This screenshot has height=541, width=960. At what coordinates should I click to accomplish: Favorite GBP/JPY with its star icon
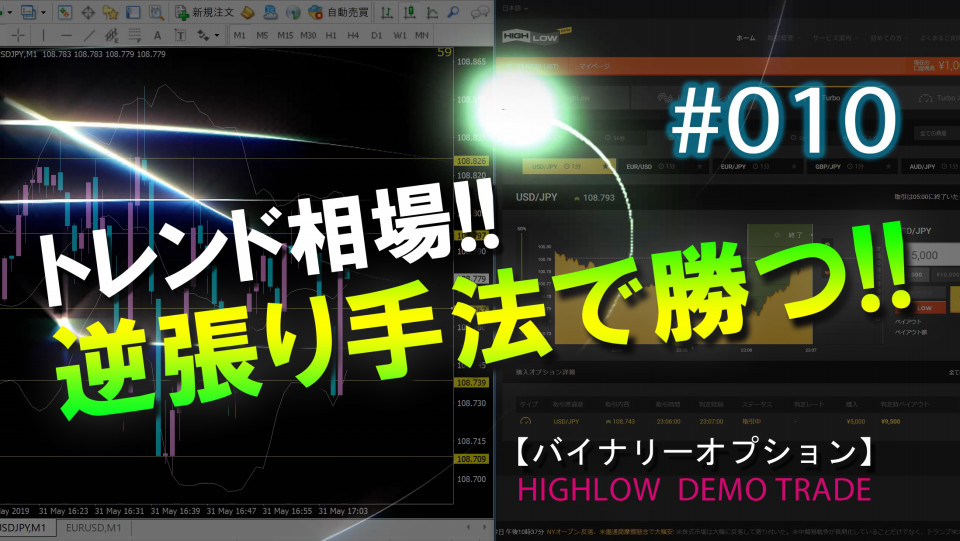(x=888, y=166)
